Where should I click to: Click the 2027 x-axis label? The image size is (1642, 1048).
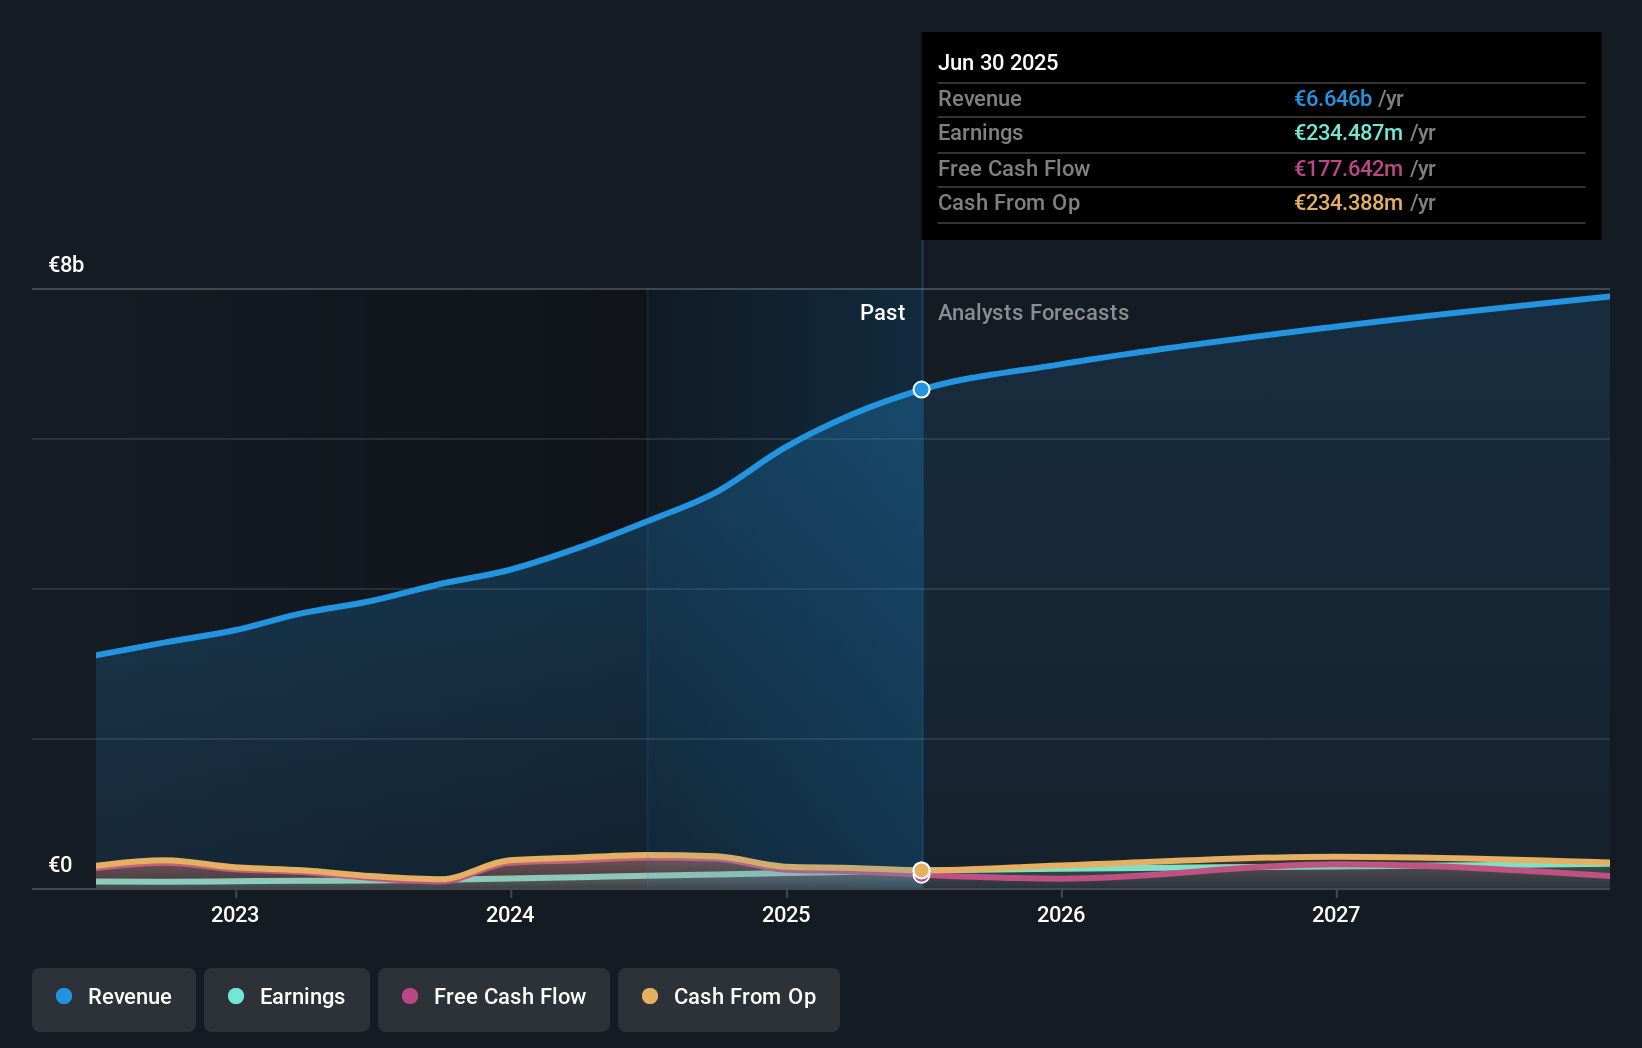point(1336,915)
